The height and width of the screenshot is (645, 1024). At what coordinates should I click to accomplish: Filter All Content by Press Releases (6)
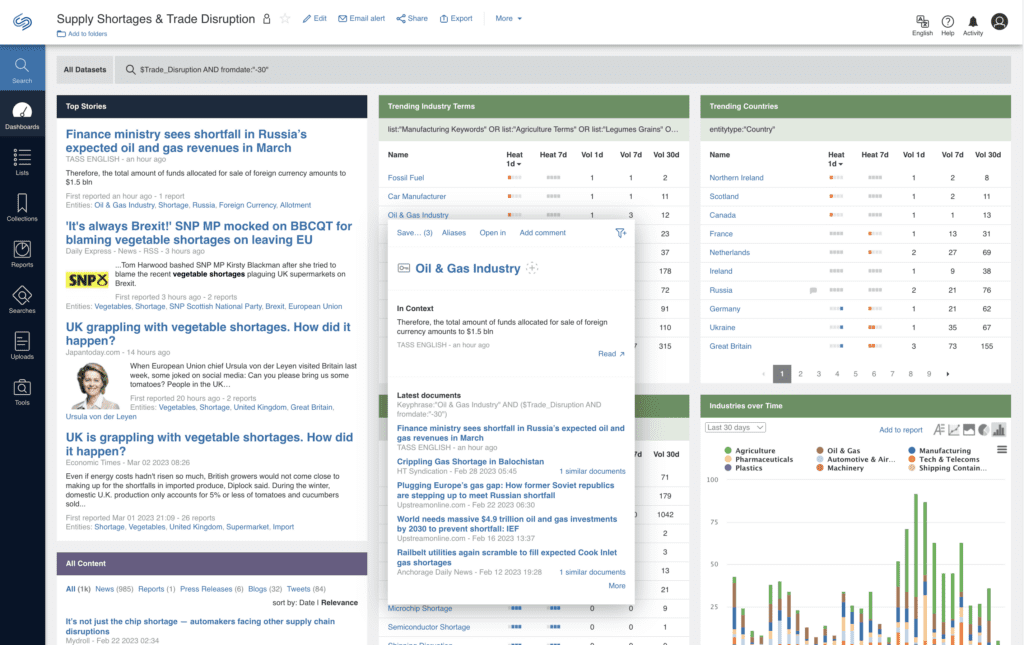pos(212,589)
